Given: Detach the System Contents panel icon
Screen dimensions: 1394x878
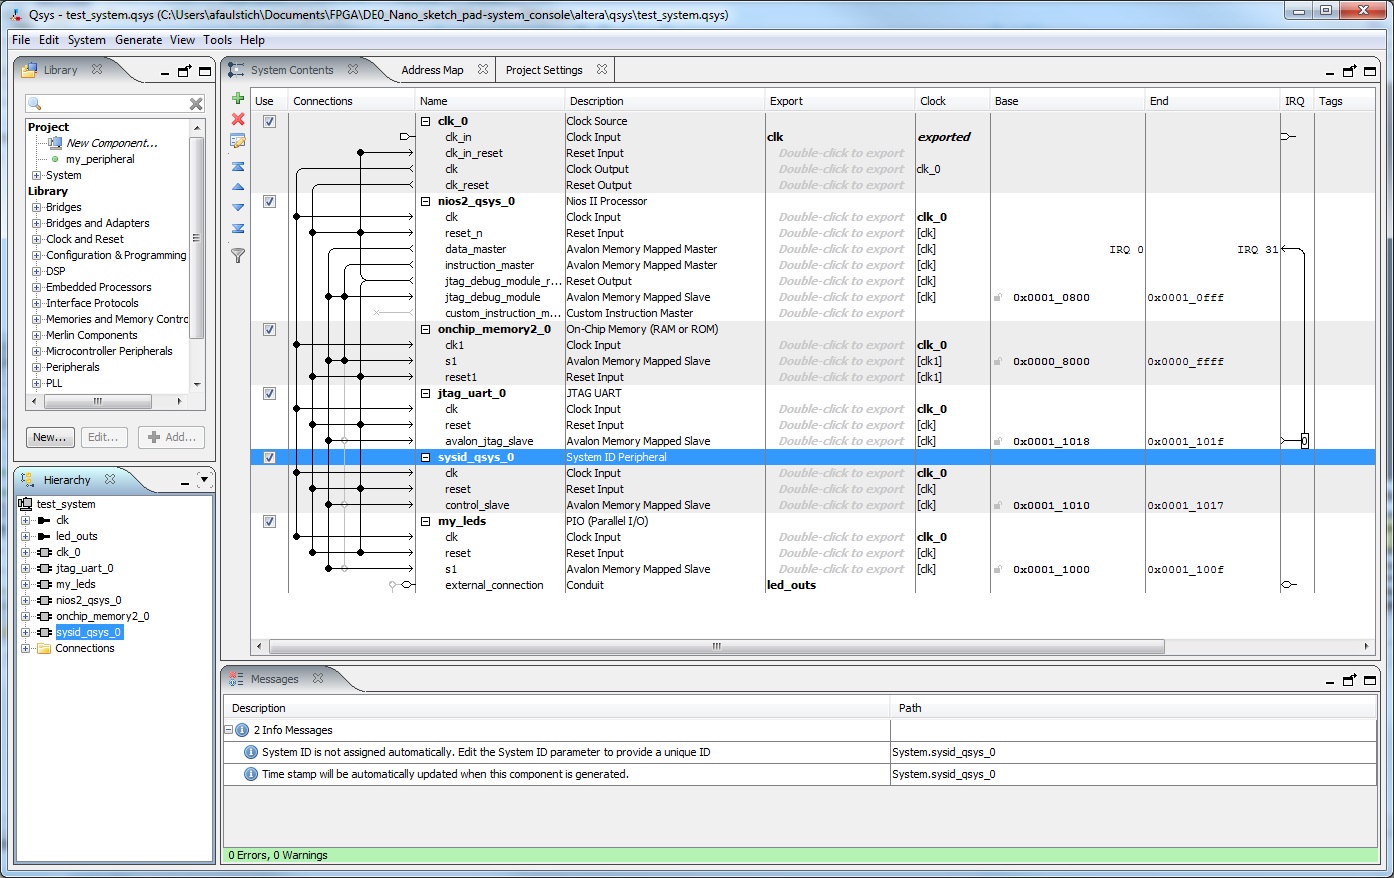Looking at the screenshot, I should (x=1350, y=72).
